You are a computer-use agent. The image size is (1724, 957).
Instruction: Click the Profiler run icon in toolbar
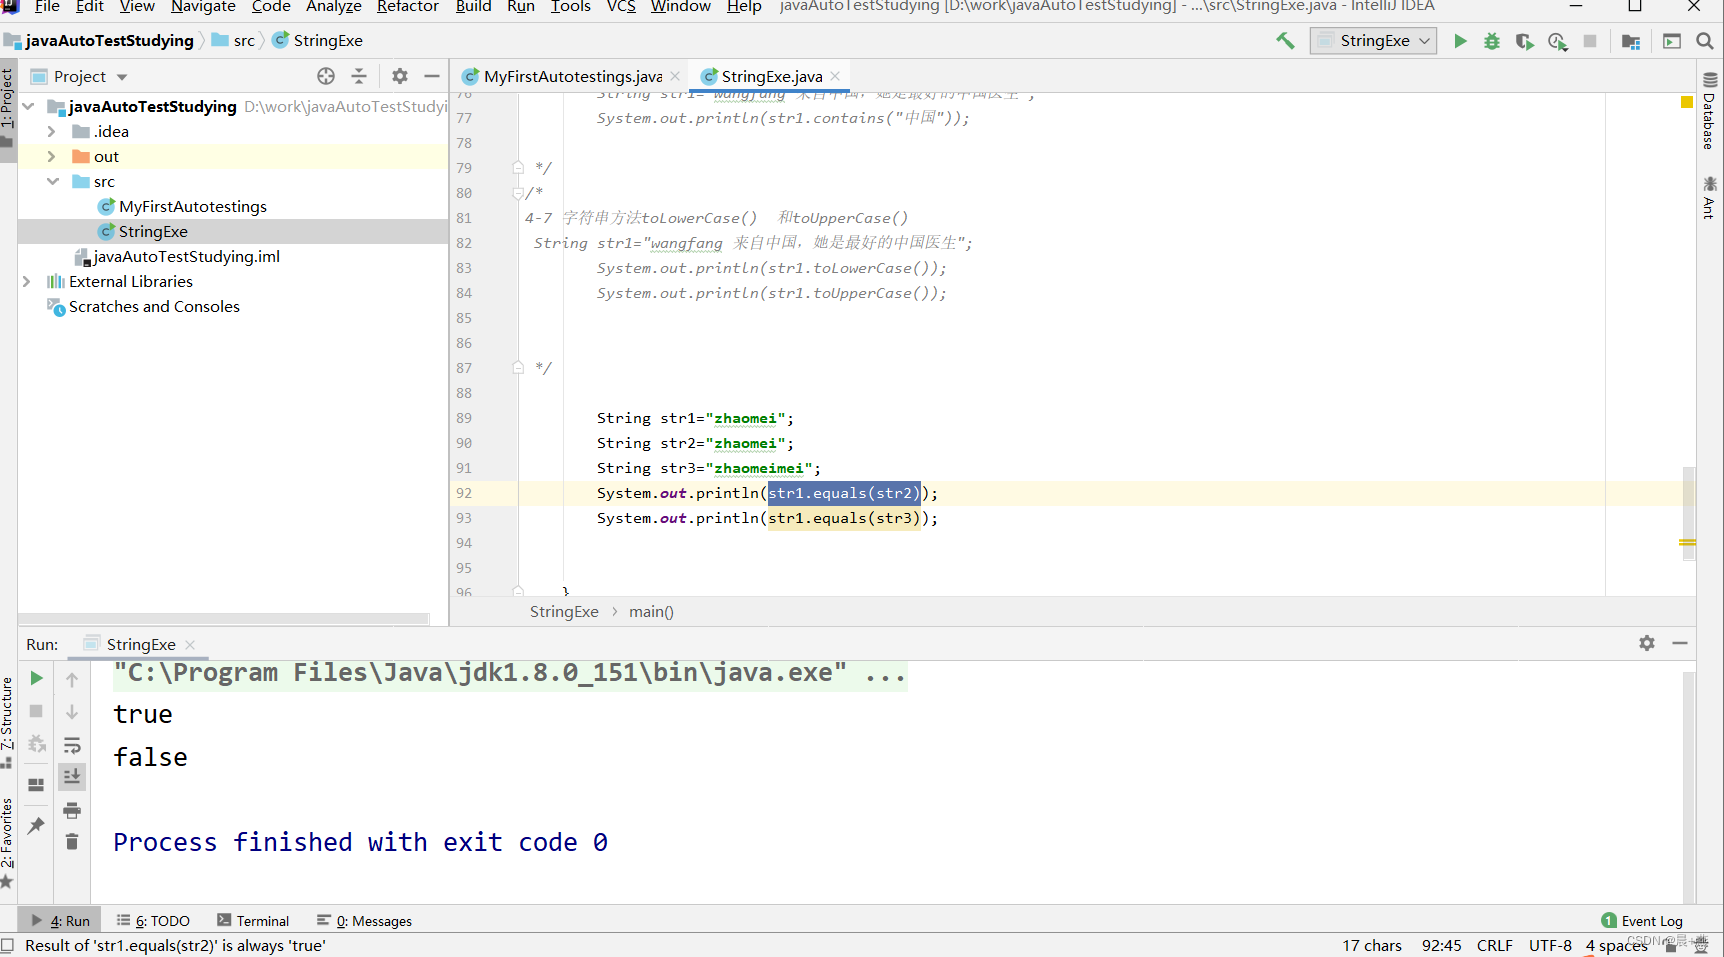coord(1557,41)
